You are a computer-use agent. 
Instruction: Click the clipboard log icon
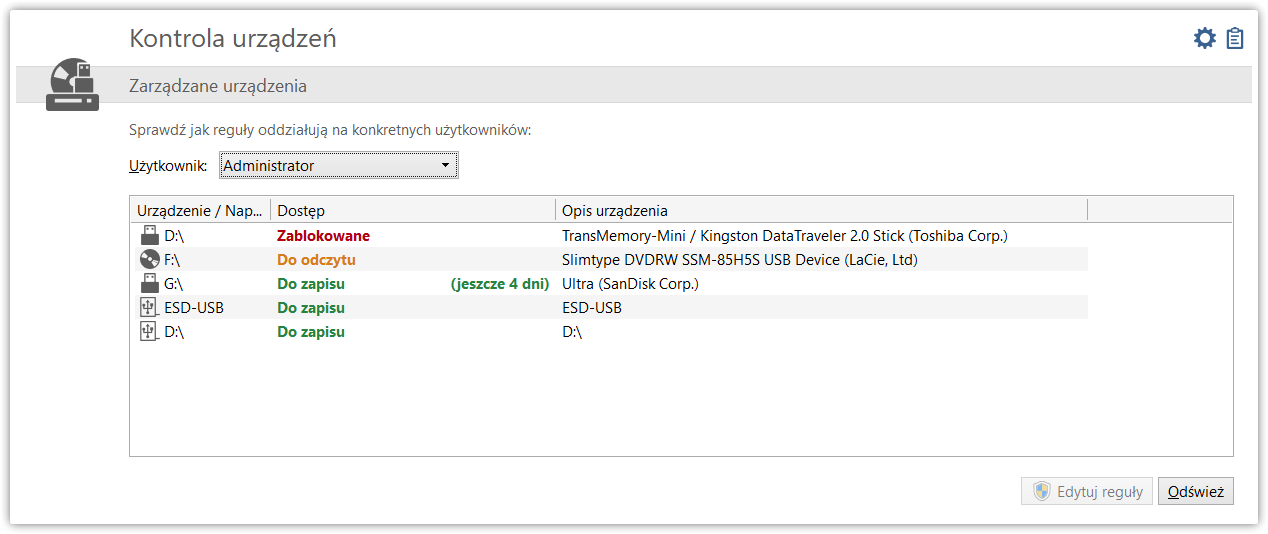click(1235, 39)
